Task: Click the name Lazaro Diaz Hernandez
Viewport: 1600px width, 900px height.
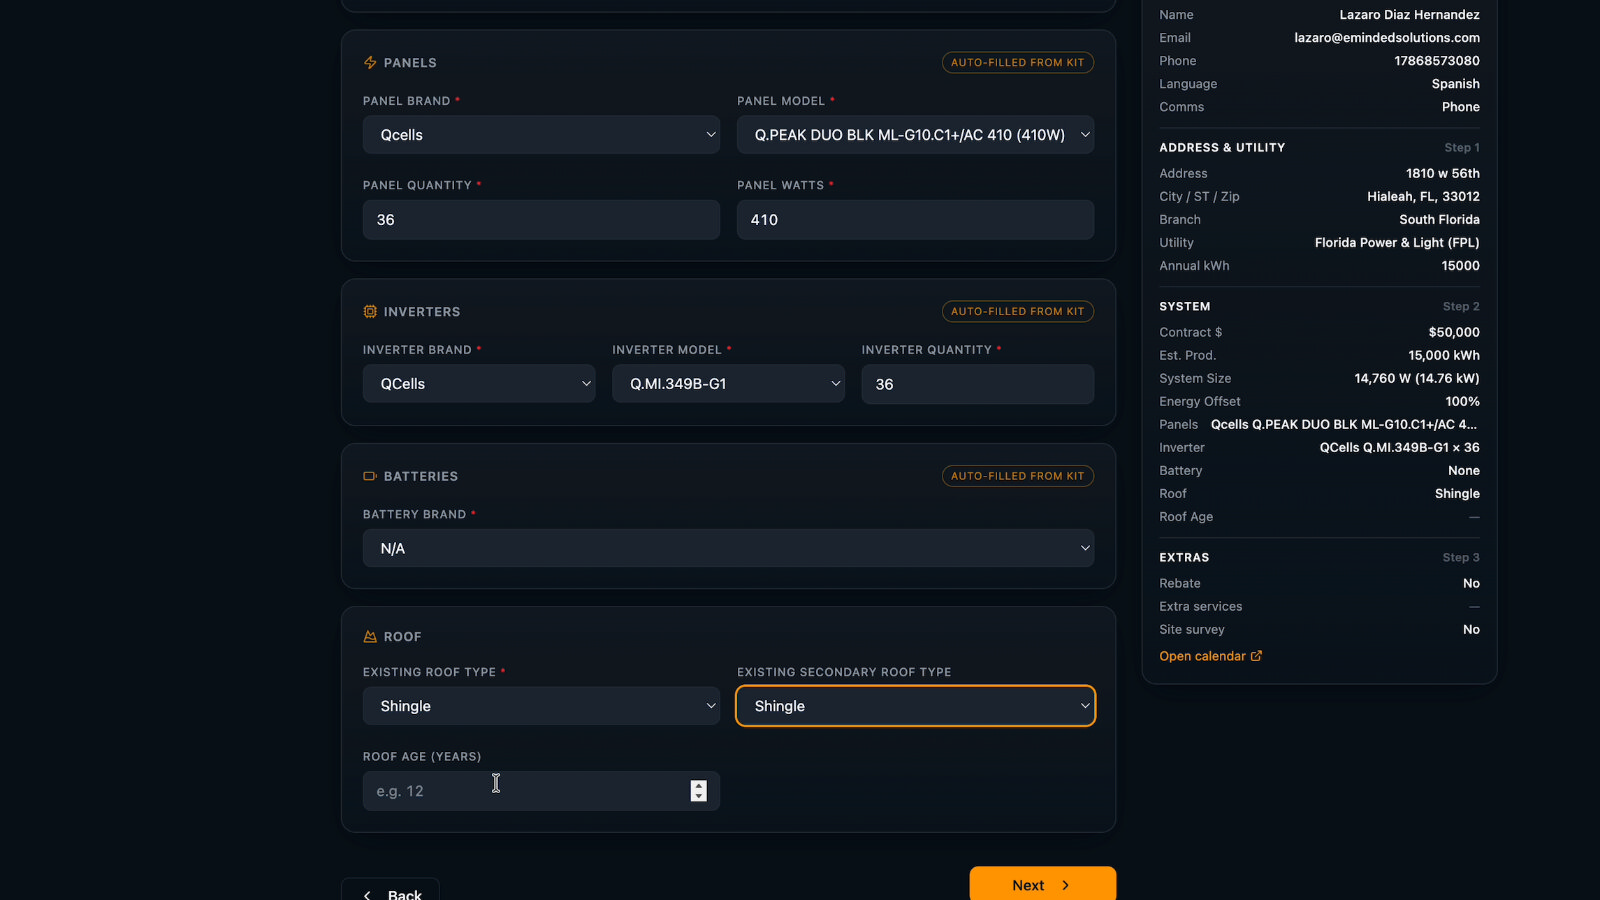Action: coord(1410,15)
